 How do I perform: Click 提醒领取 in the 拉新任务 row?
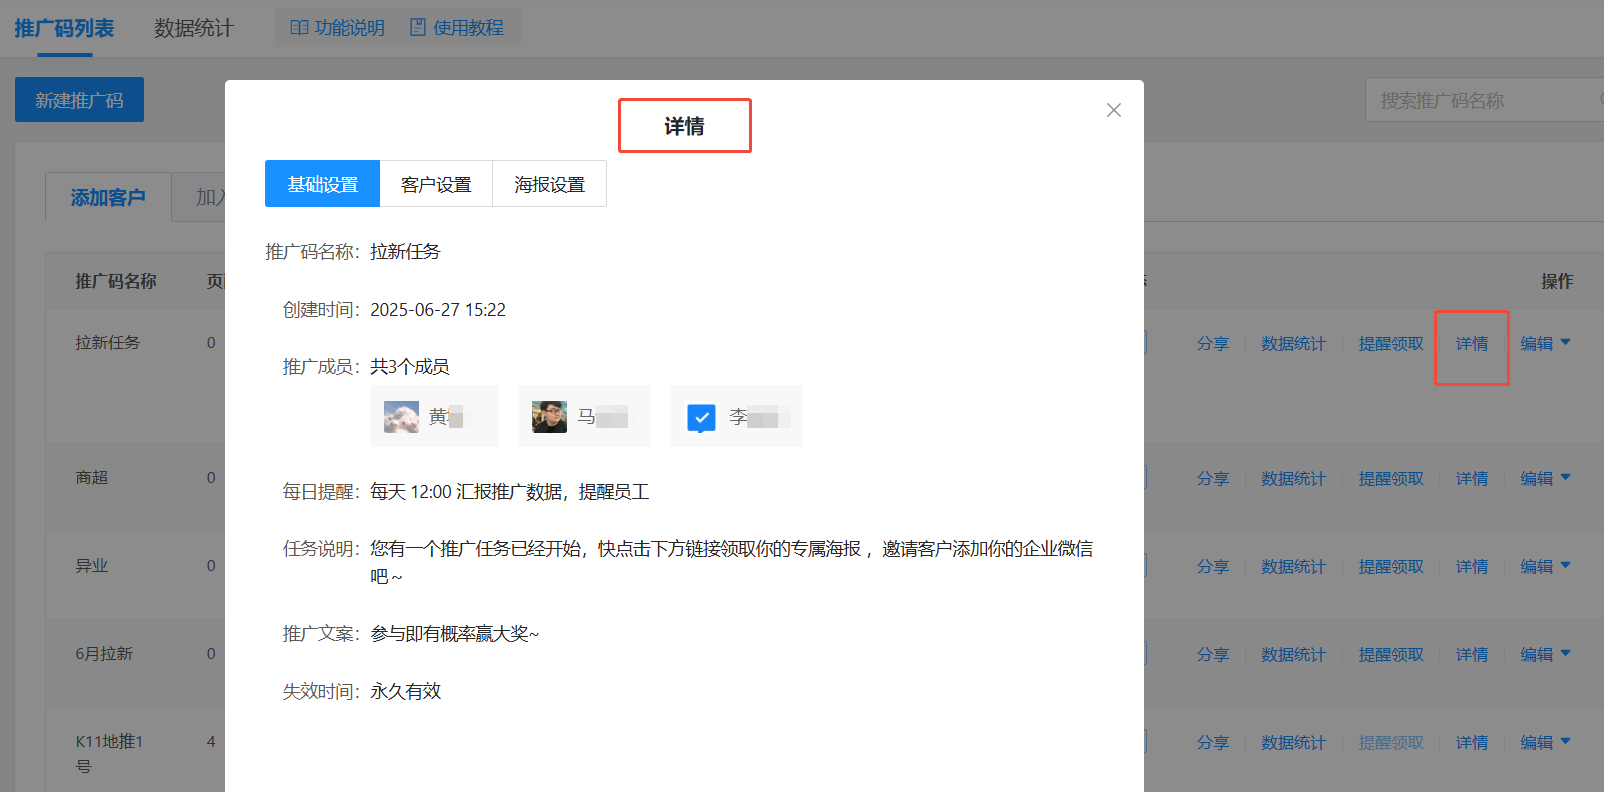point(1391,344)
